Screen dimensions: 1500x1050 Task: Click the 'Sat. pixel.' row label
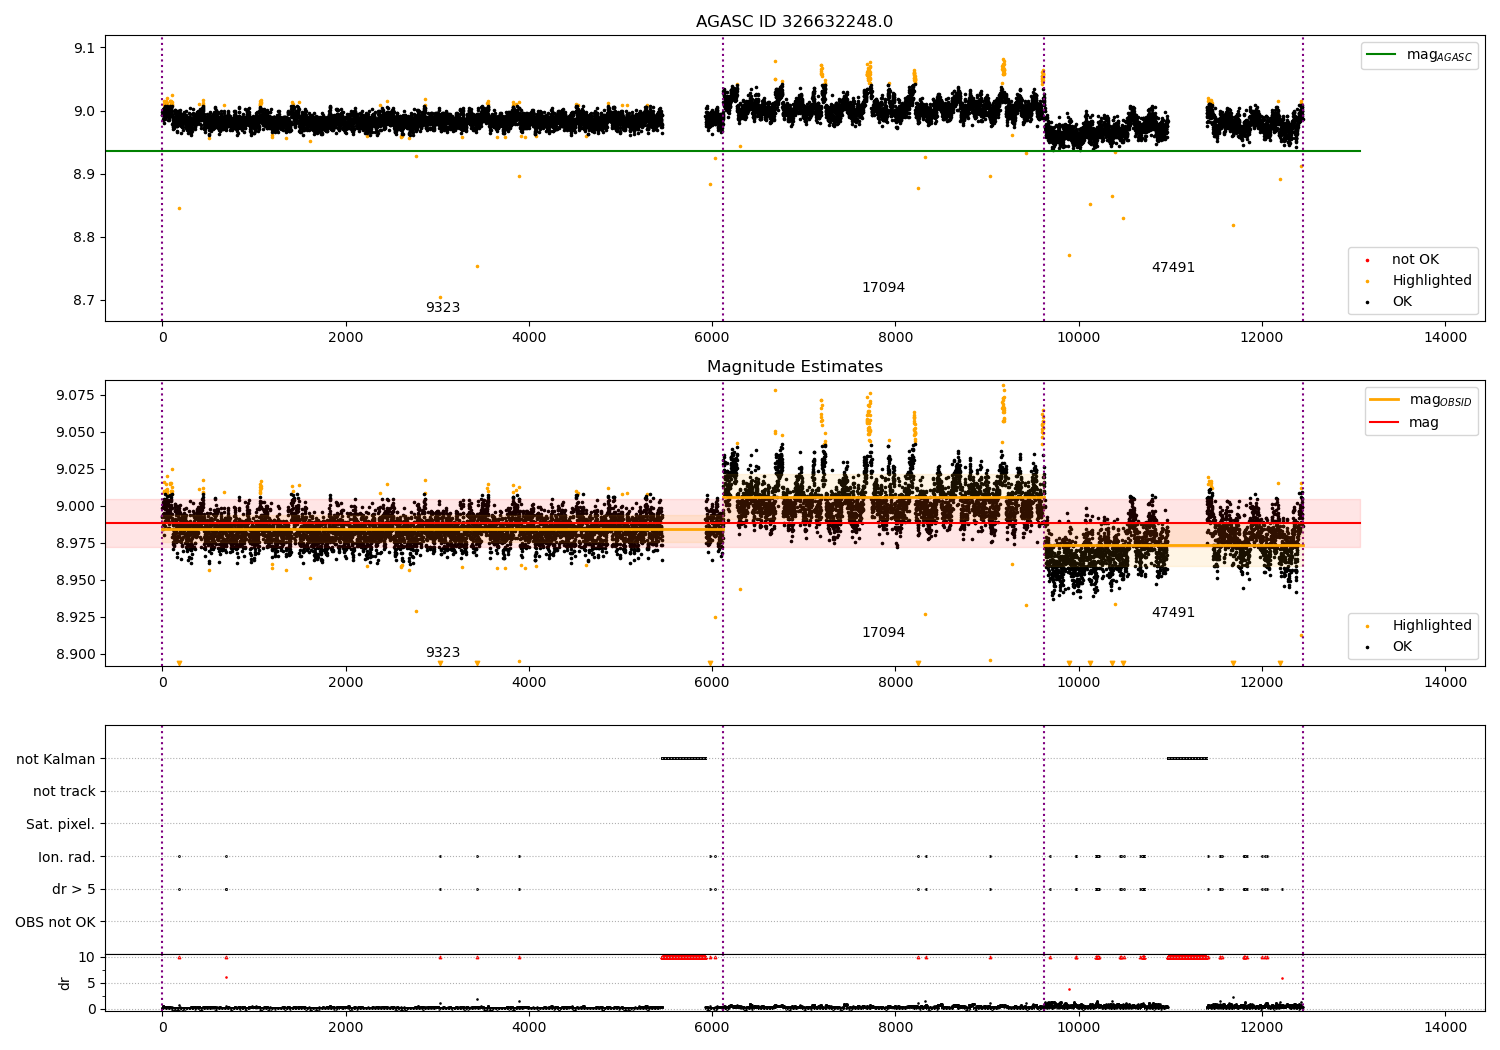61,824
